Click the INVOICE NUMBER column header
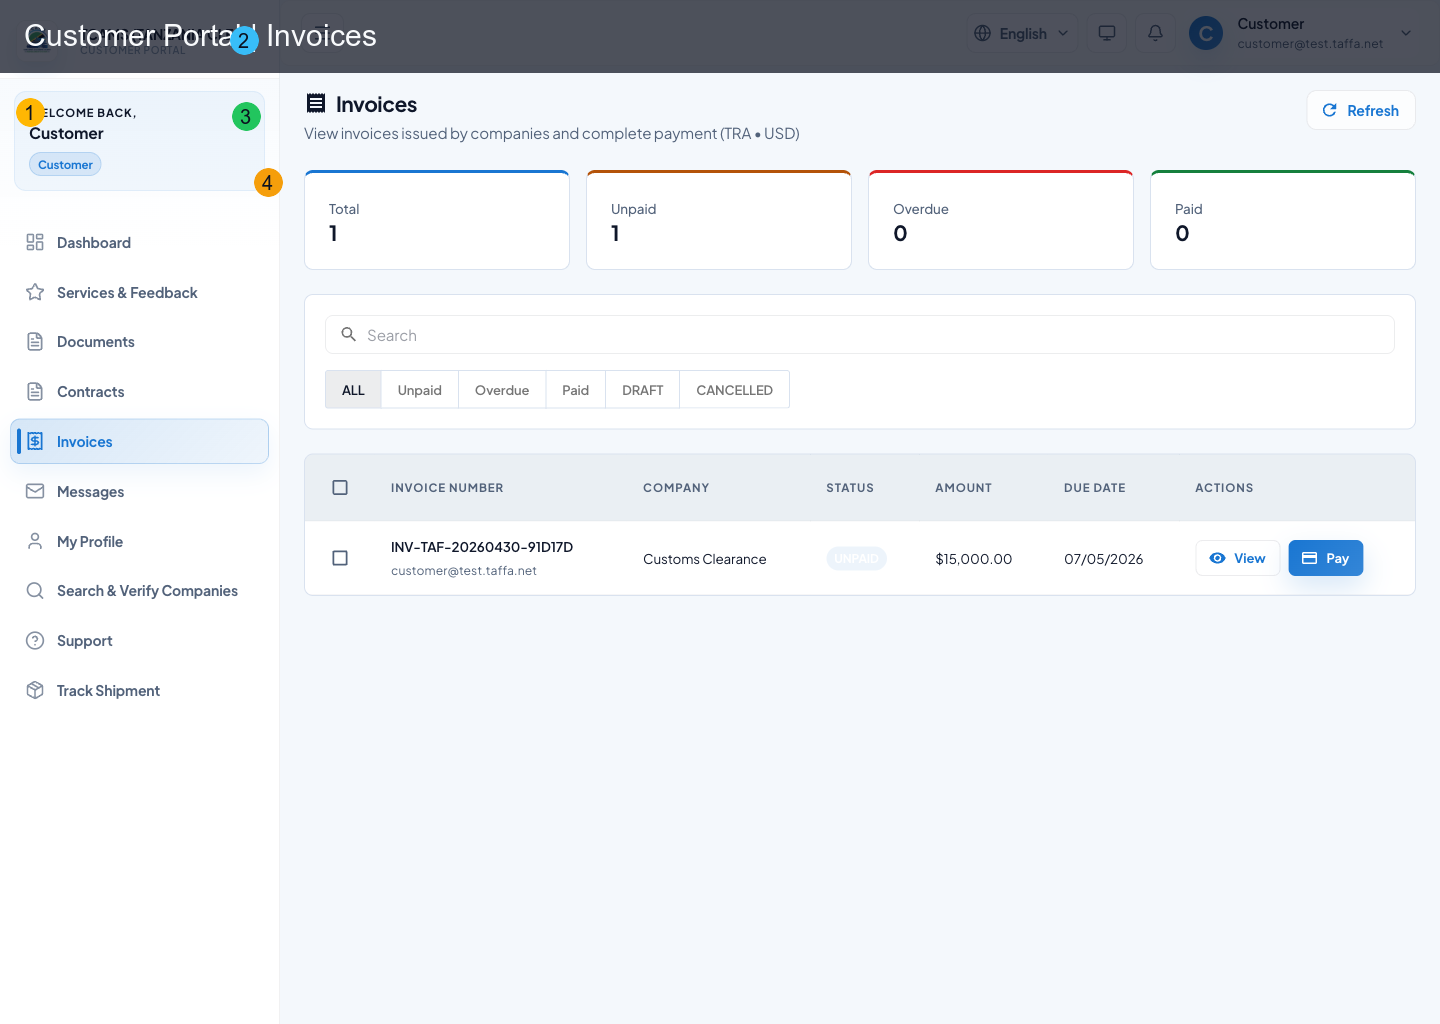1440x1024 pixels. point(447,488)
